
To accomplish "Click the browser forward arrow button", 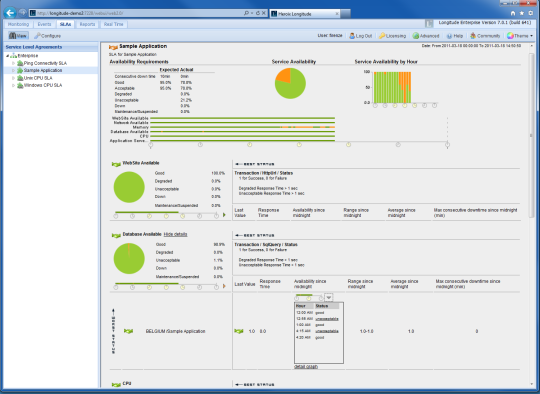I will pos(22,13).
